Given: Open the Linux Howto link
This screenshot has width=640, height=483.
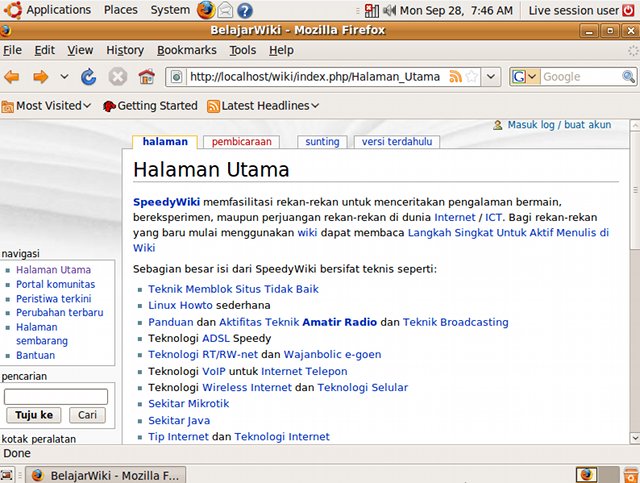Looking at the screenshot, I should pyautogui.click(x=180, y=305).
